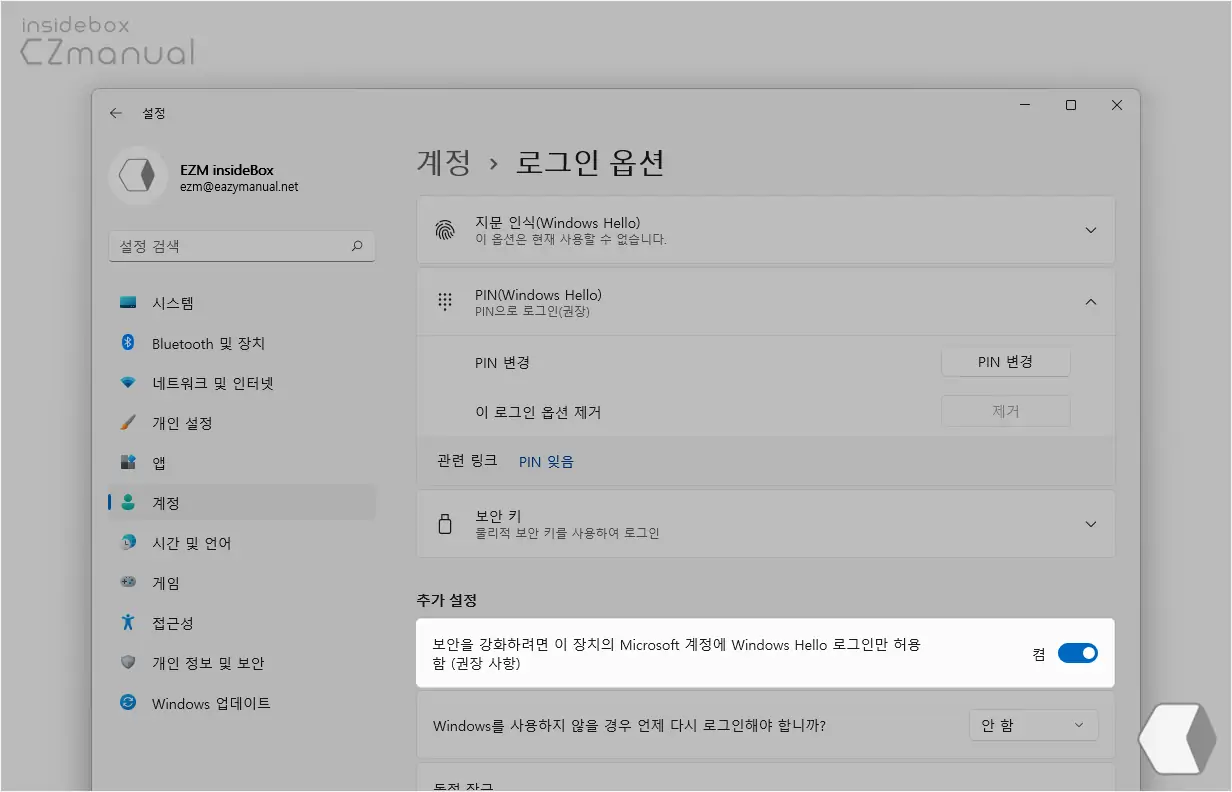Click the 이 로그인 옵션 제거 label

[538, 411]
